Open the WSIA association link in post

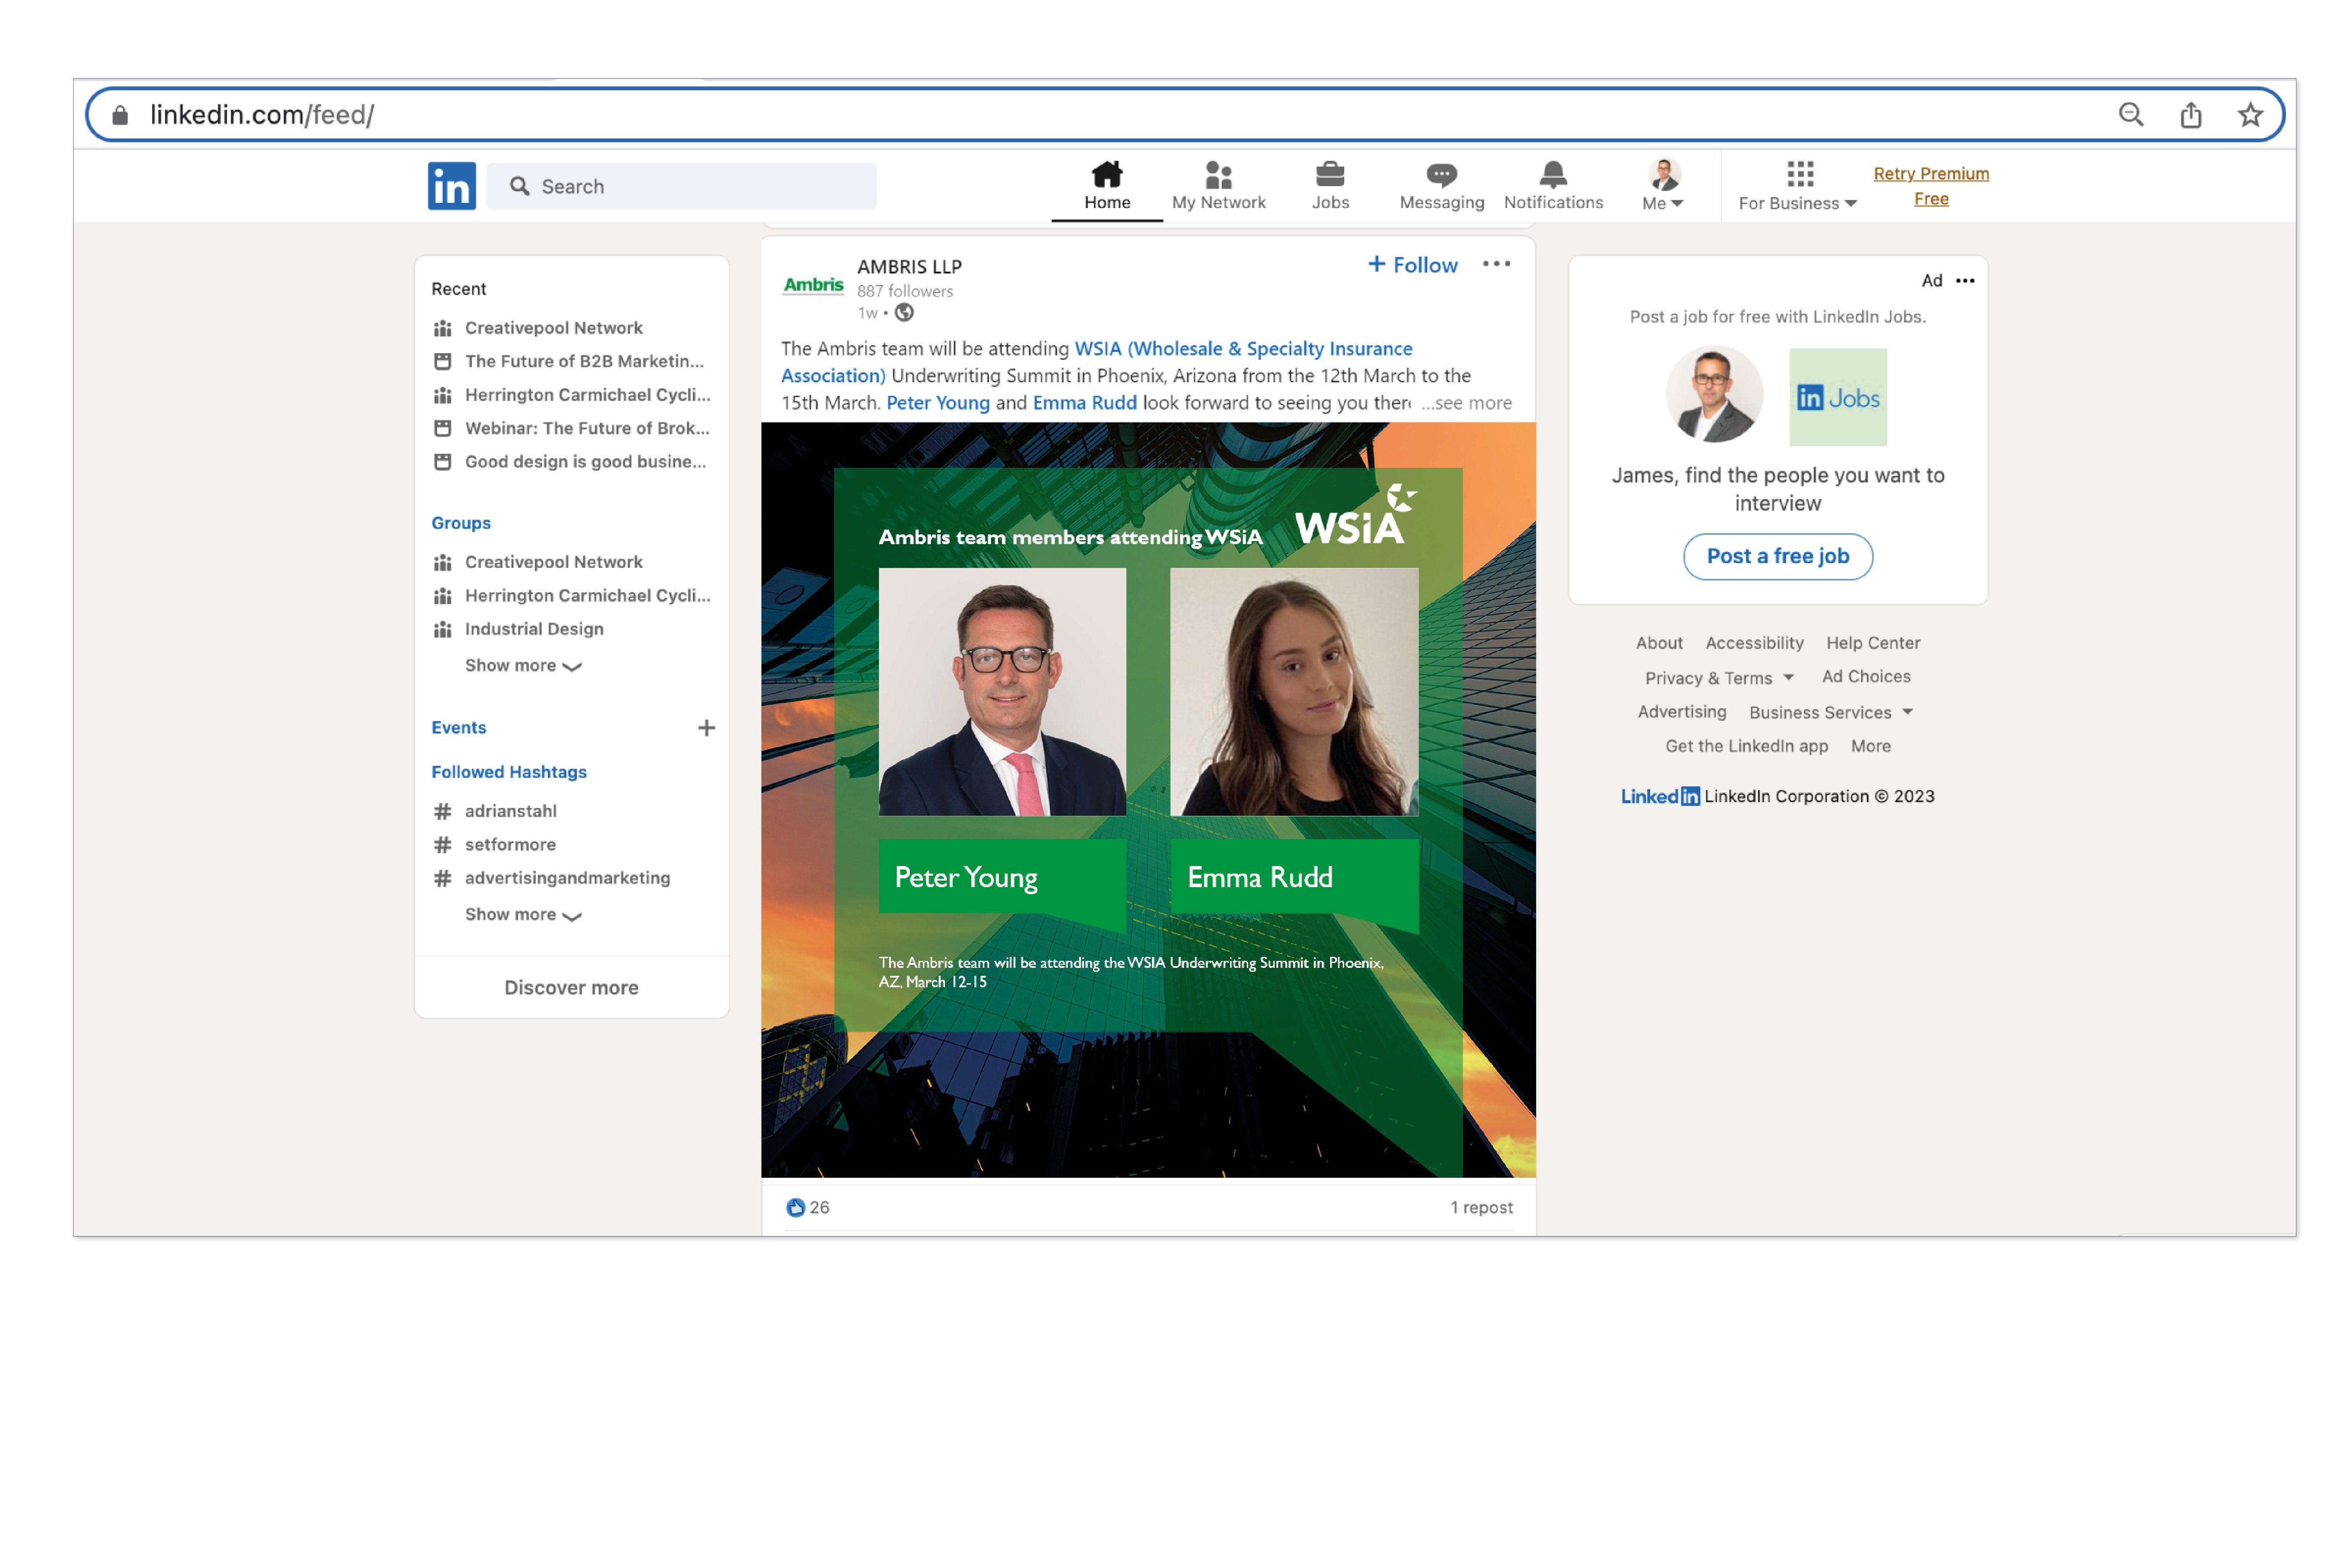1096,362
